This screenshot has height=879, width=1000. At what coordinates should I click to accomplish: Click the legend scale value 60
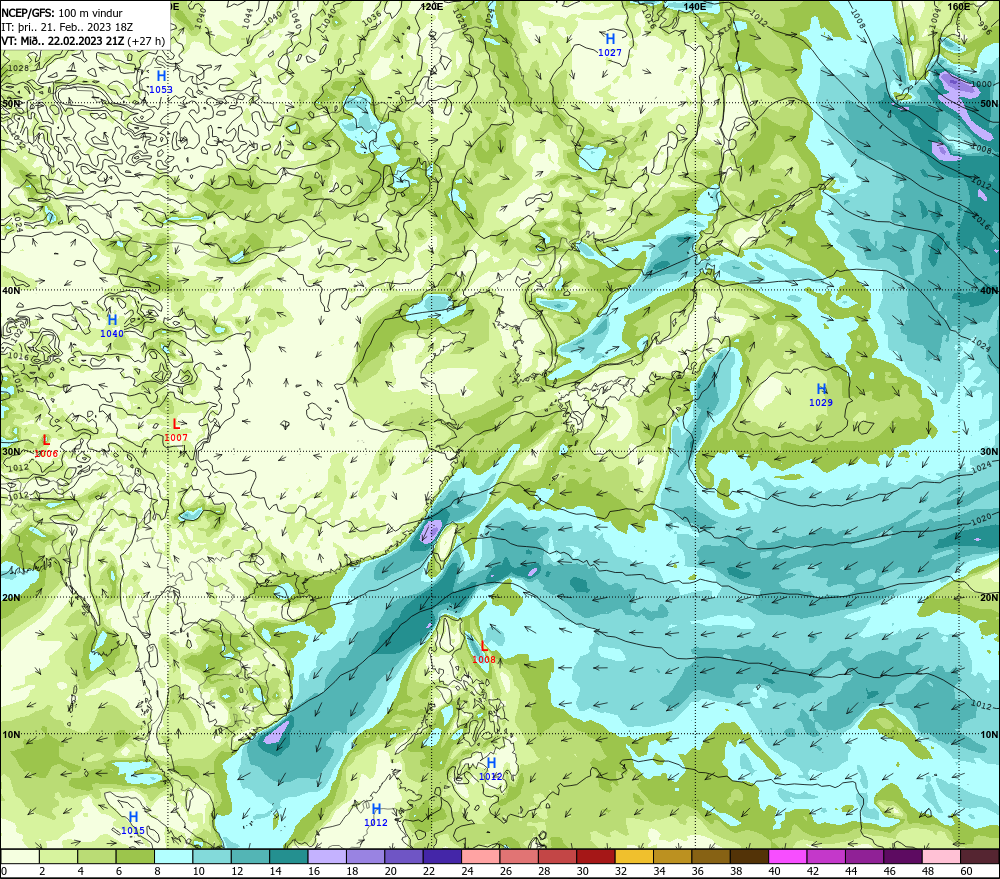(966, 871)
